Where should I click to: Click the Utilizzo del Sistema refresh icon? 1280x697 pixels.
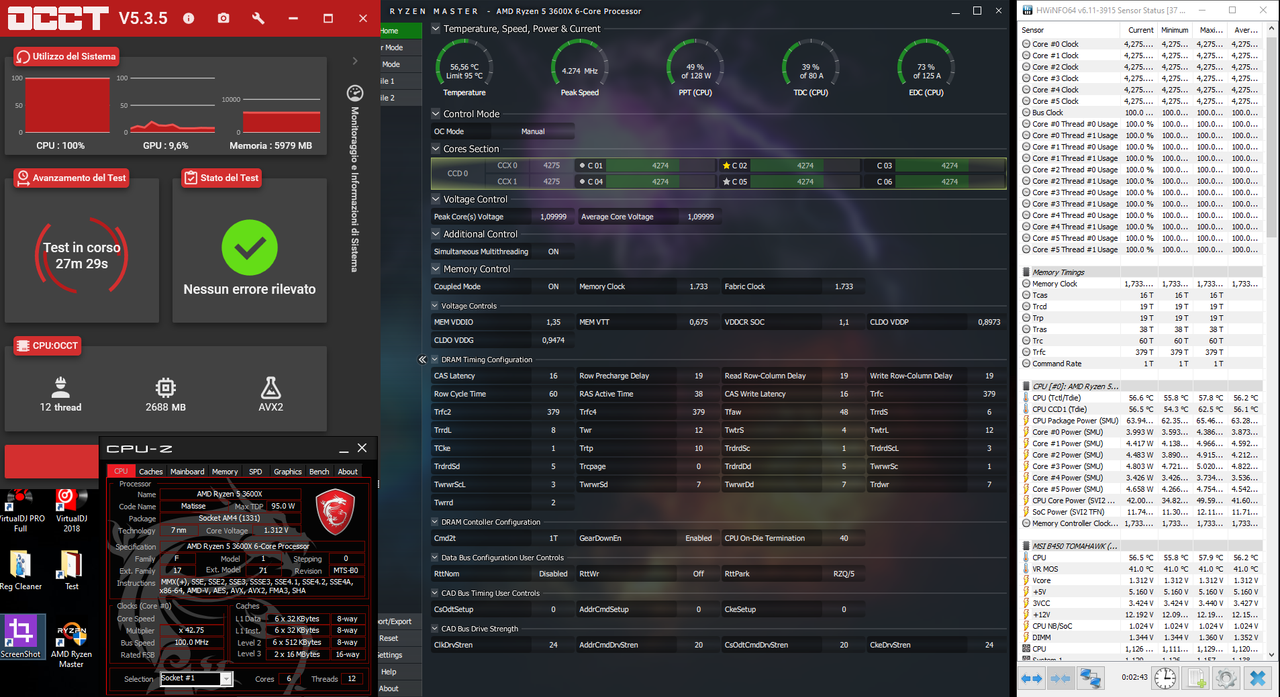pos(23,57)
